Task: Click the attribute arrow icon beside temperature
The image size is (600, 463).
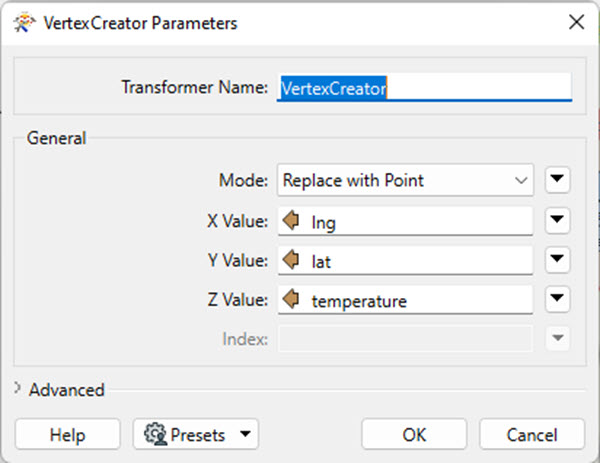Action: coord(291,299)
